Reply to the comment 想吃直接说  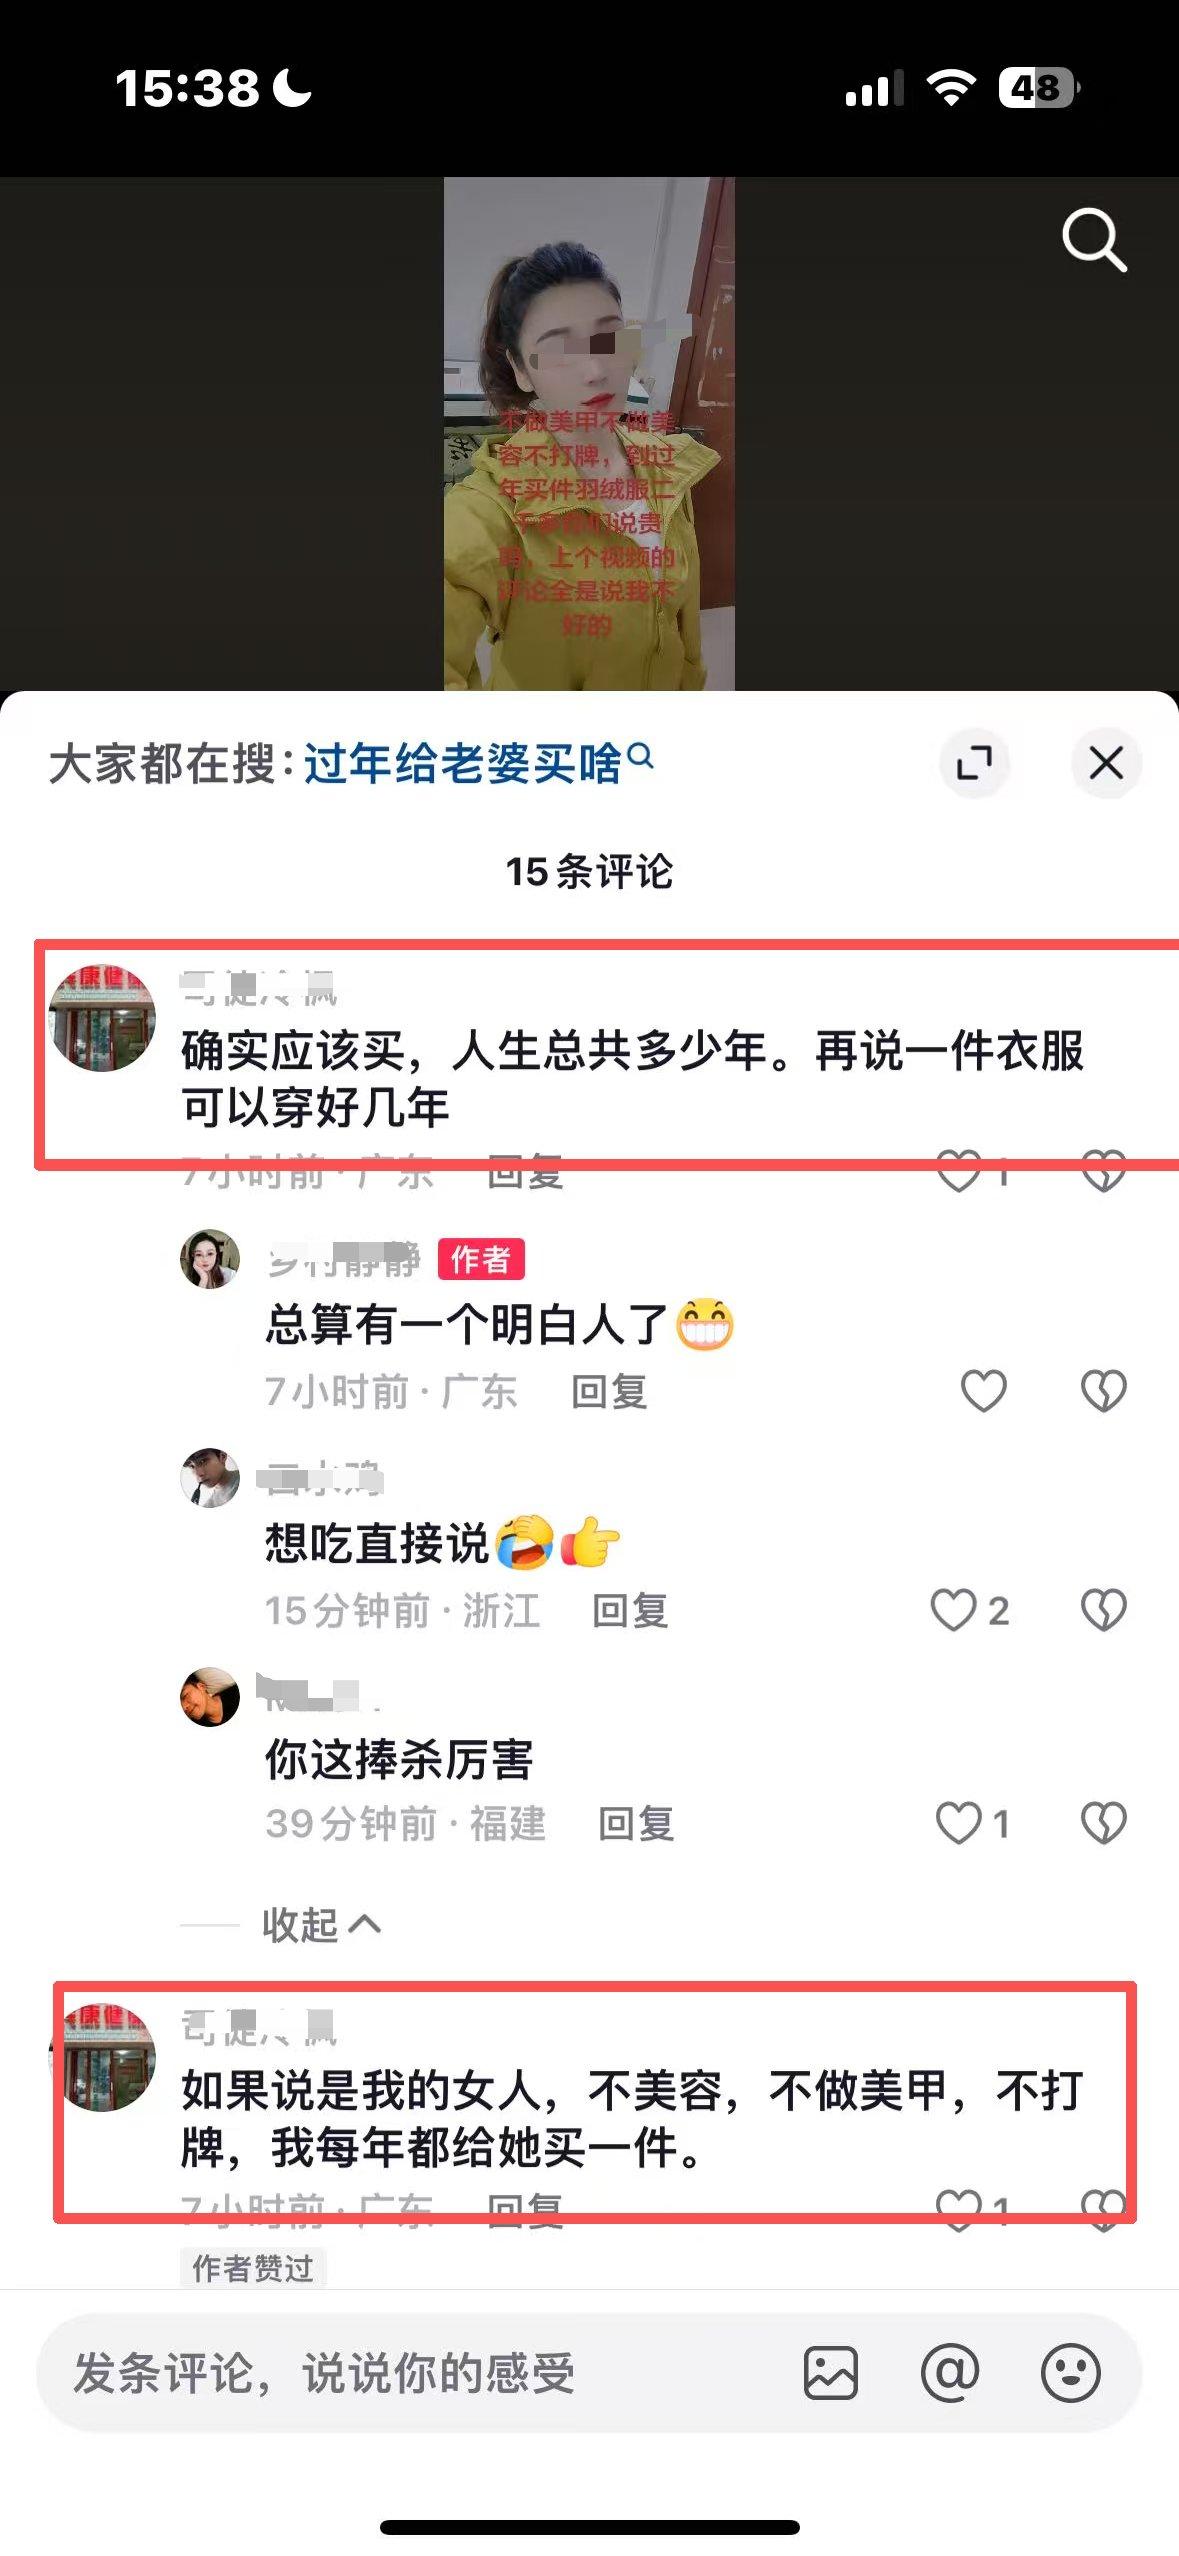coord(630,1610)
